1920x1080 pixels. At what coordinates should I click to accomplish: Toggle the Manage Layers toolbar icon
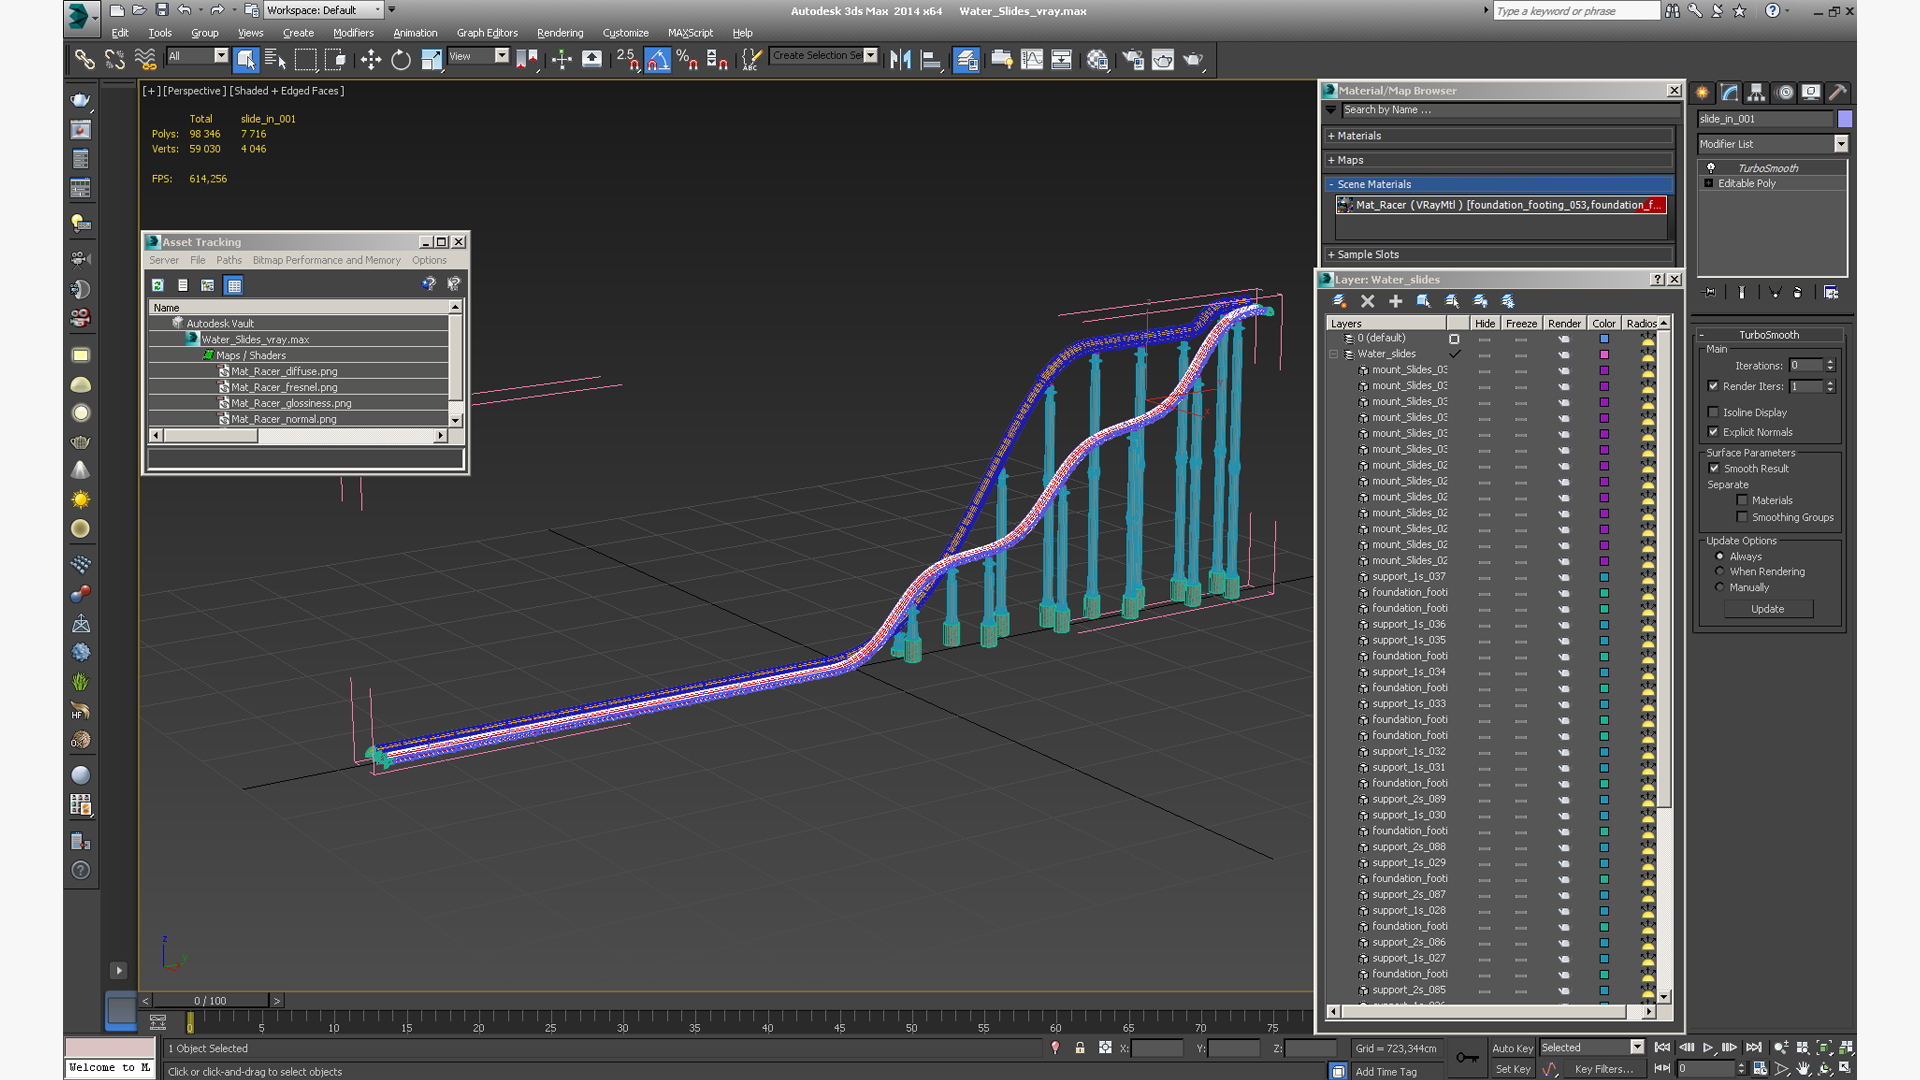pyautogui.click(x=966, y=60)
